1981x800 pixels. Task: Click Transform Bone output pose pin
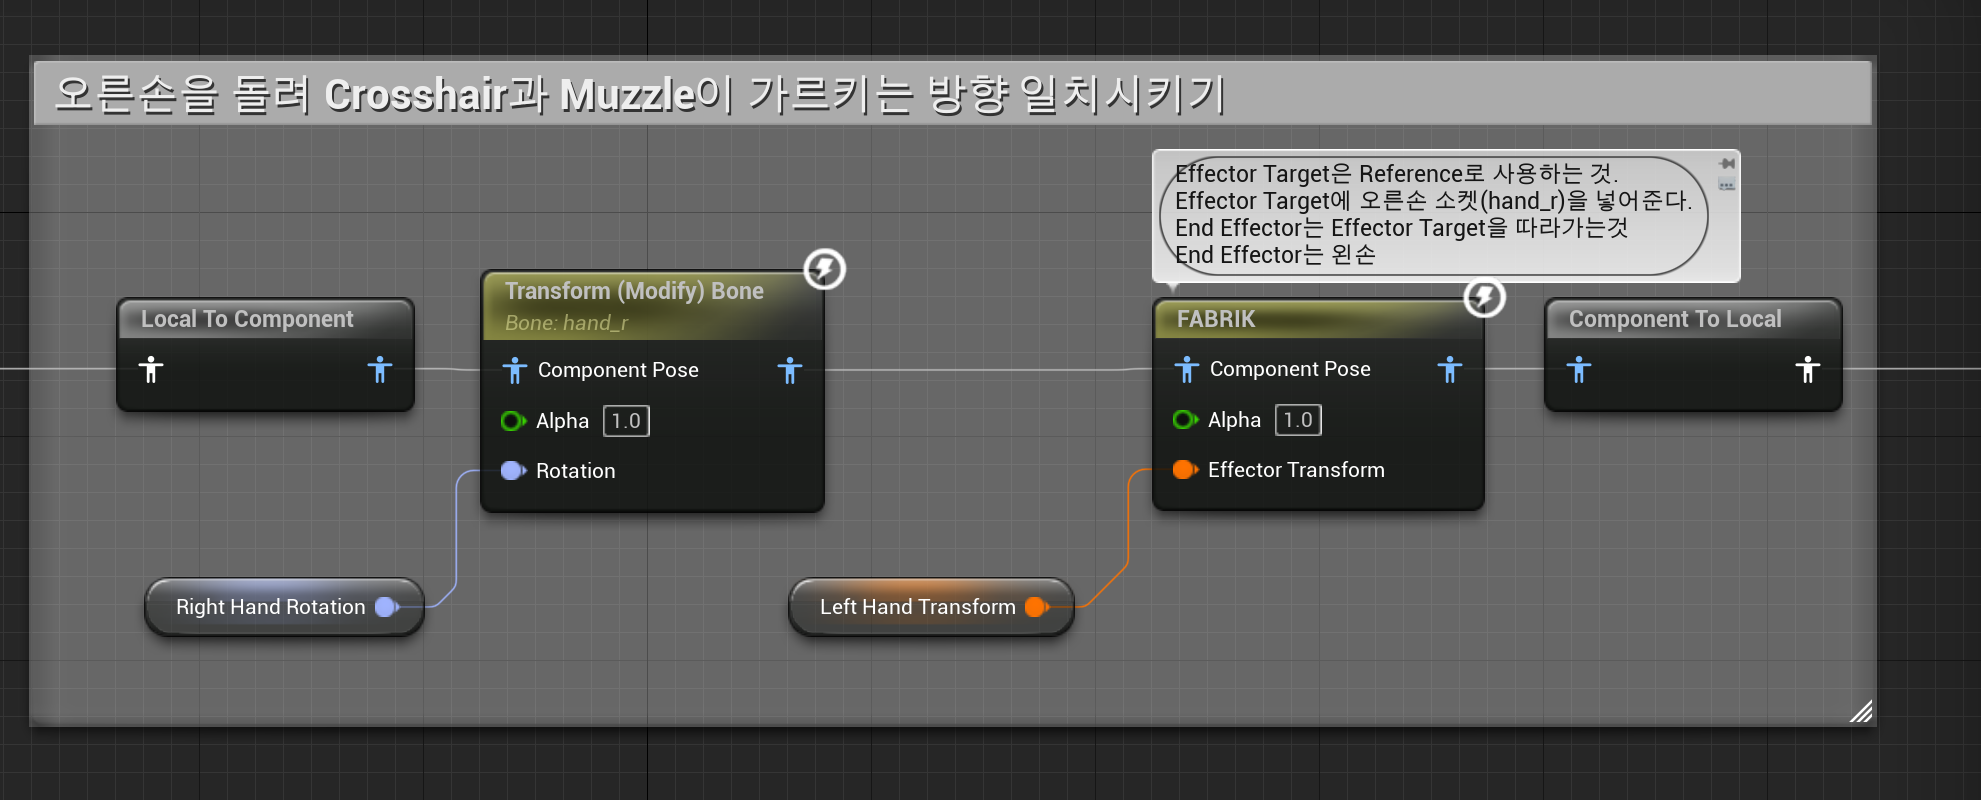point(790,371)
